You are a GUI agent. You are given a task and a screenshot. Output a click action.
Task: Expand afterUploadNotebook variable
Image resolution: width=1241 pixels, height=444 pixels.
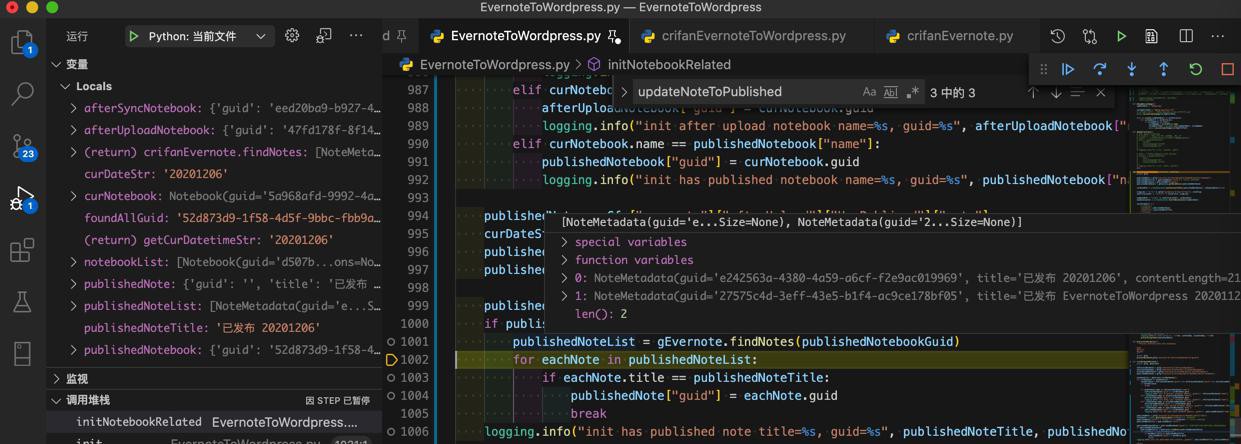pos(73,130)
